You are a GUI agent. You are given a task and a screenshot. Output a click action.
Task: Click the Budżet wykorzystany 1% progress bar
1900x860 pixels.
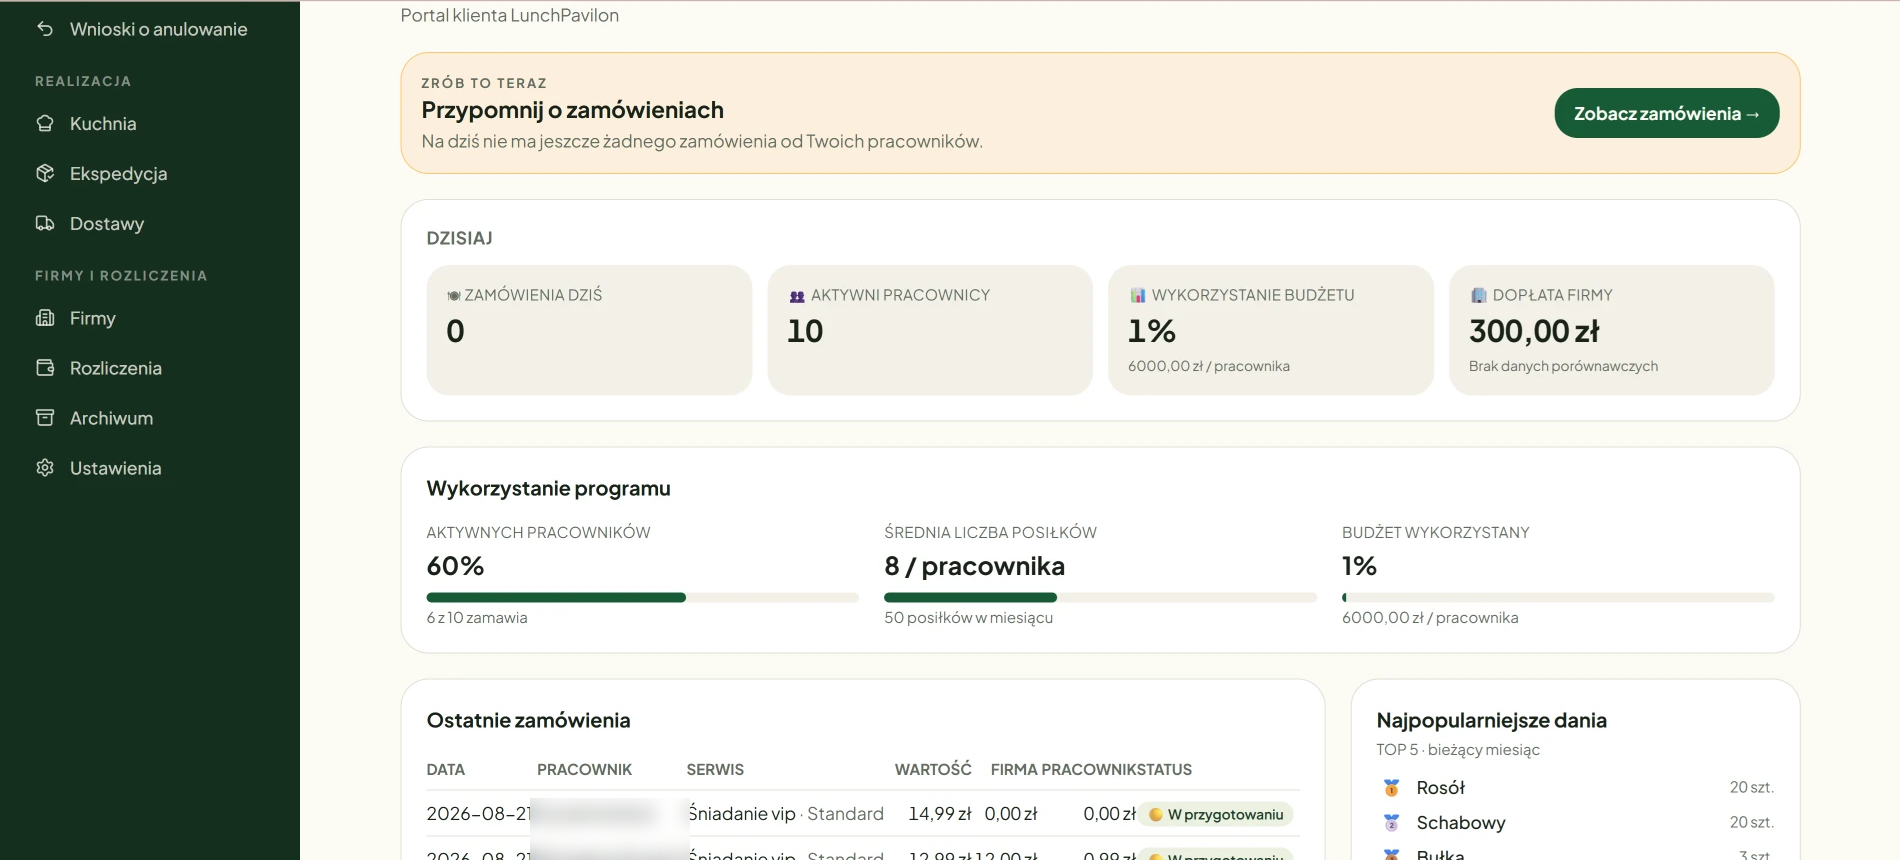point(1558,597)
